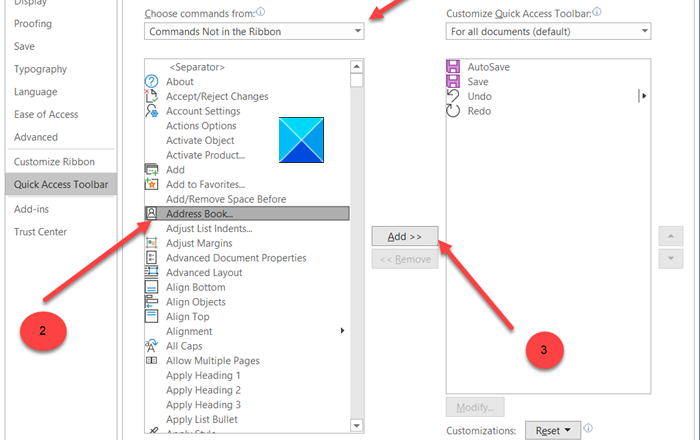This screenshot has height=440, width=700.
Task: Select Apply Heading 1 command
Action: coord(203,375)
